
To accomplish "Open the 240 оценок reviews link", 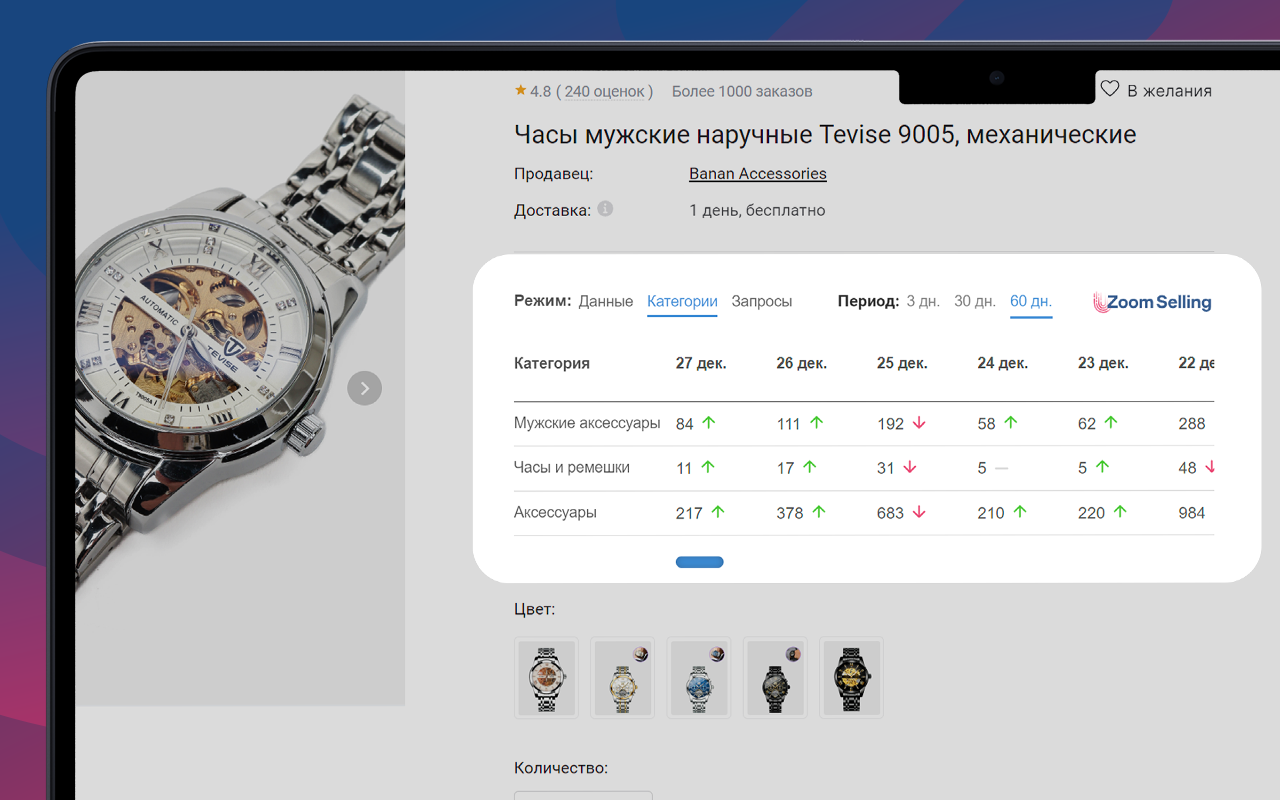I will click(605, 91).
